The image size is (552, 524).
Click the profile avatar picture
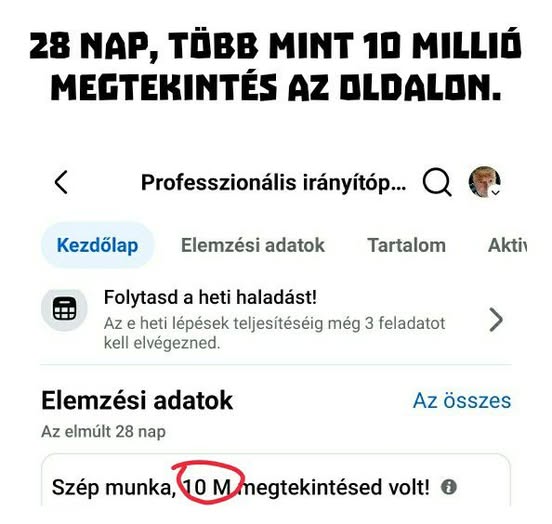pos(484,182)
